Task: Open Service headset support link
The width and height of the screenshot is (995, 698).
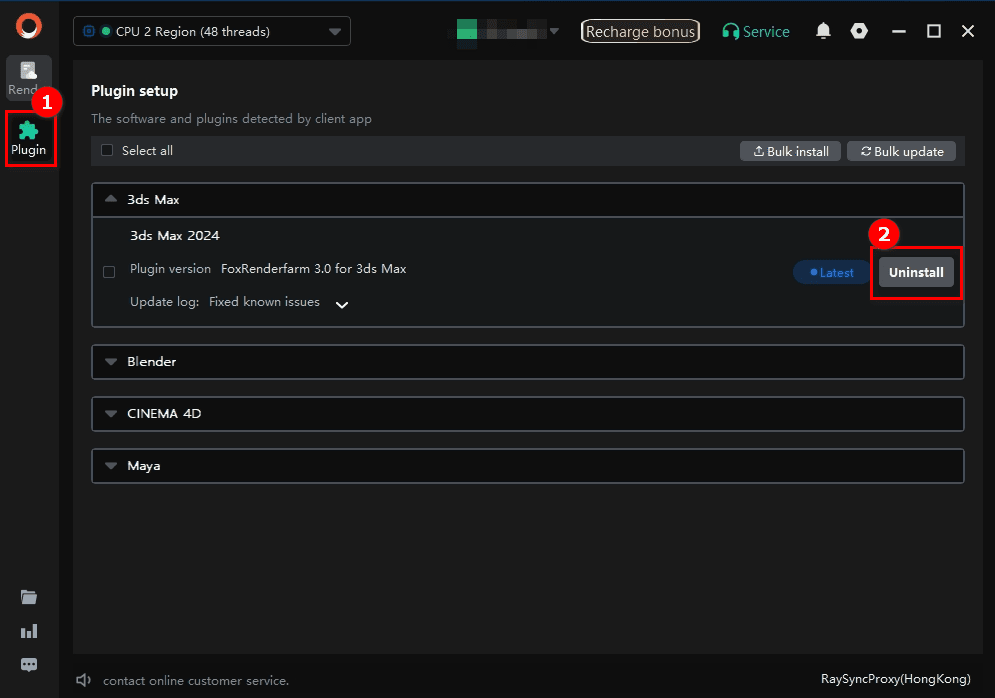Action: point(756,32)
